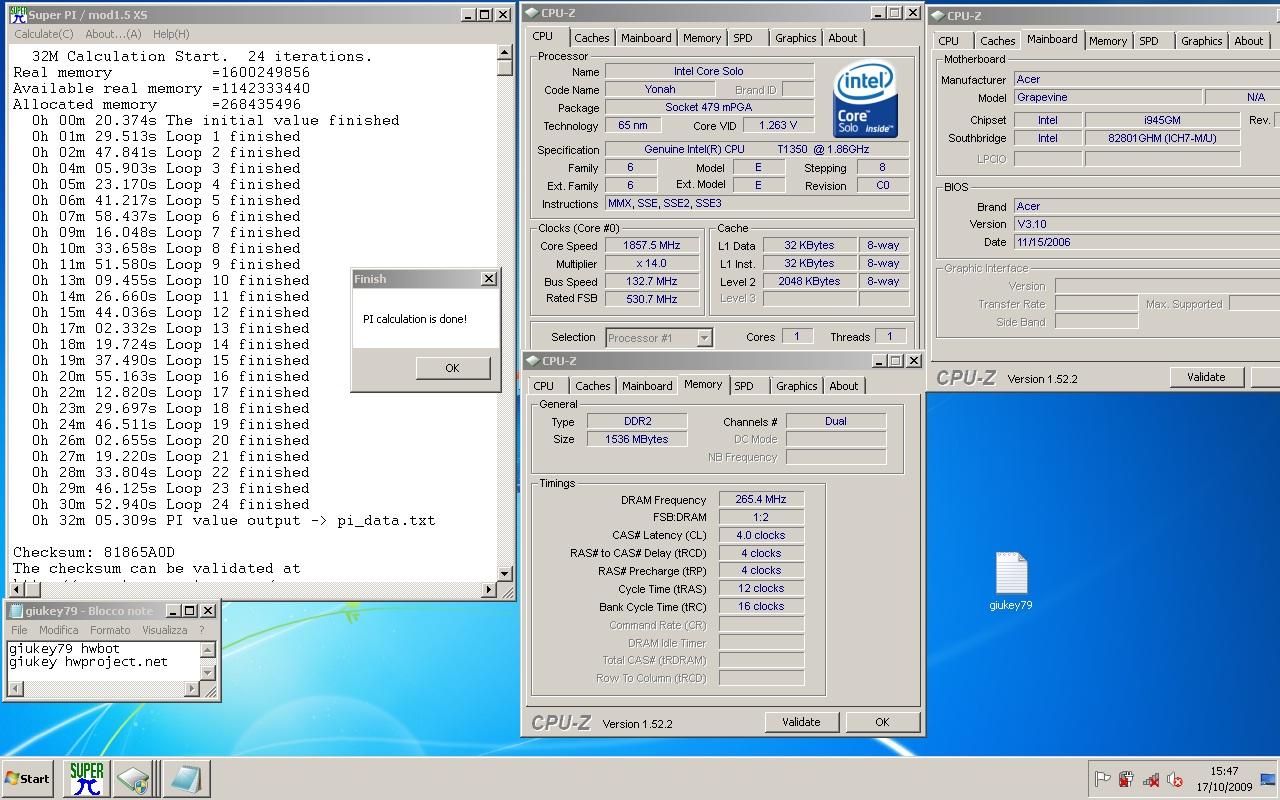Click Super PI vertical scrollbar down arrow
The image size is (1280, 800).
(505, 574)
